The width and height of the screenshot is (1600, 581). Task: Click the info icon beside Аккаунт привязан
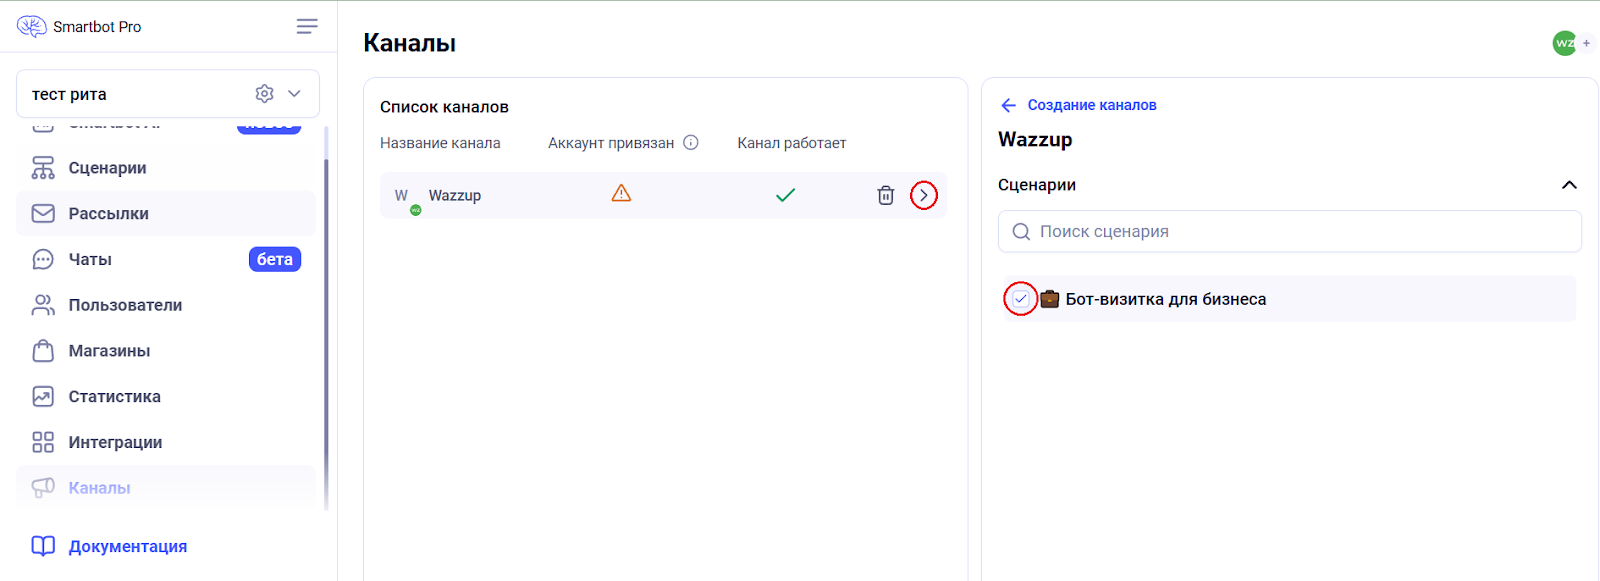(x=691, y=143)
